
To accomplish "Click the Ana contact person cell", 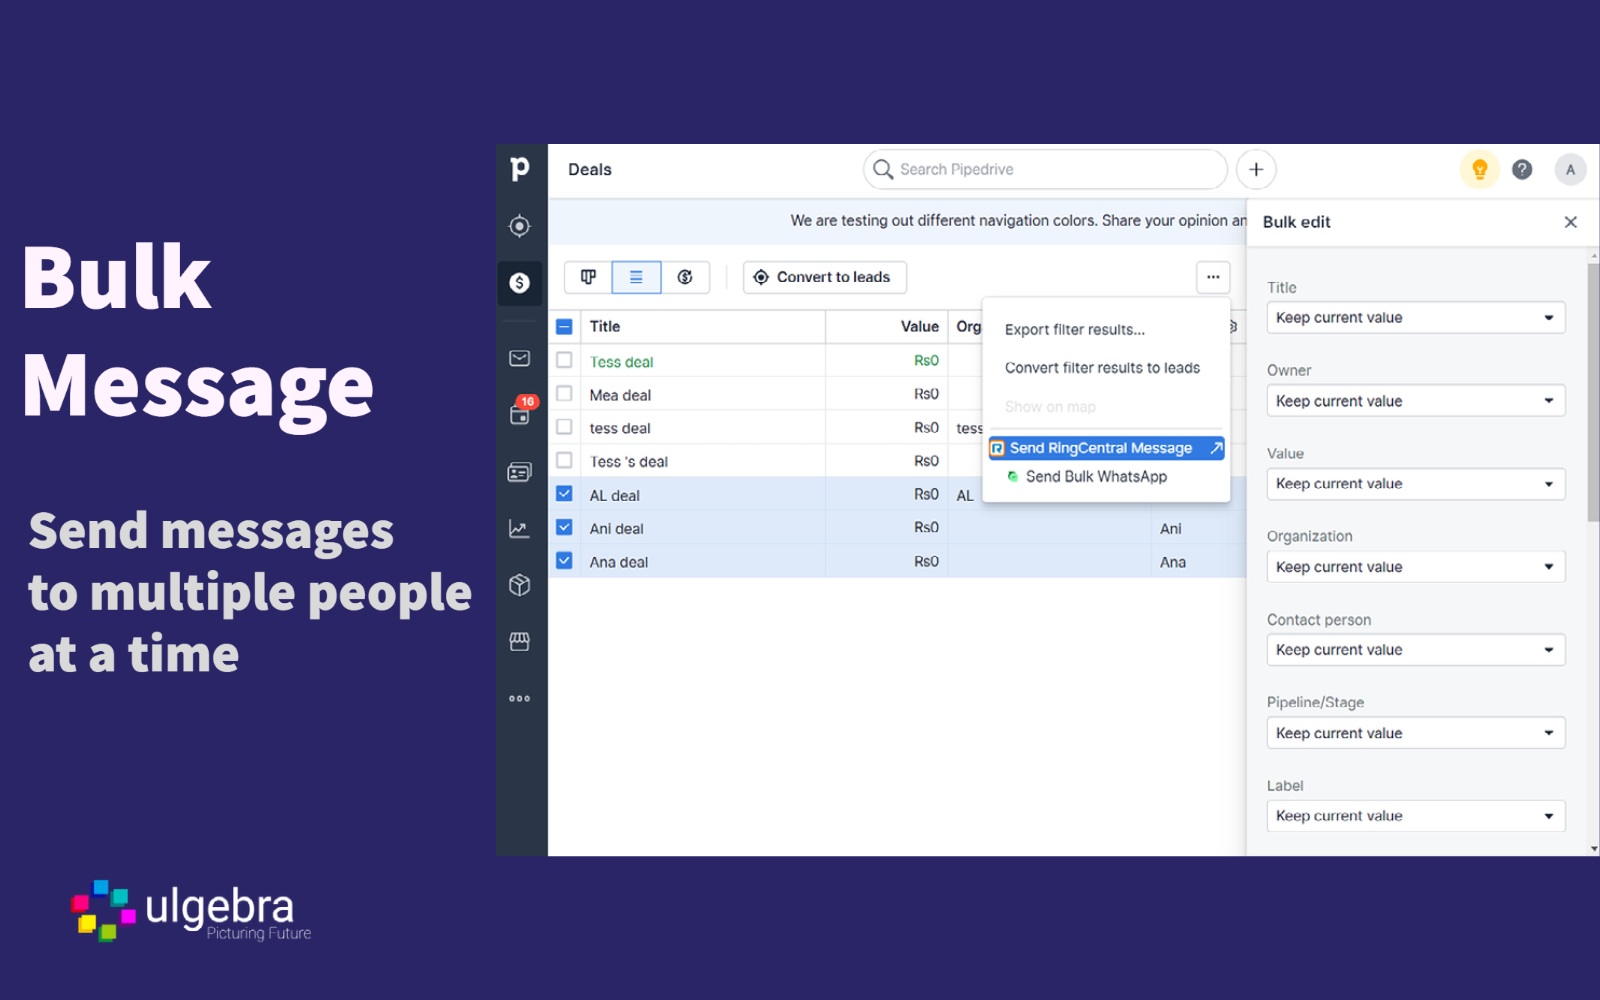I will tap(1173, 563).
